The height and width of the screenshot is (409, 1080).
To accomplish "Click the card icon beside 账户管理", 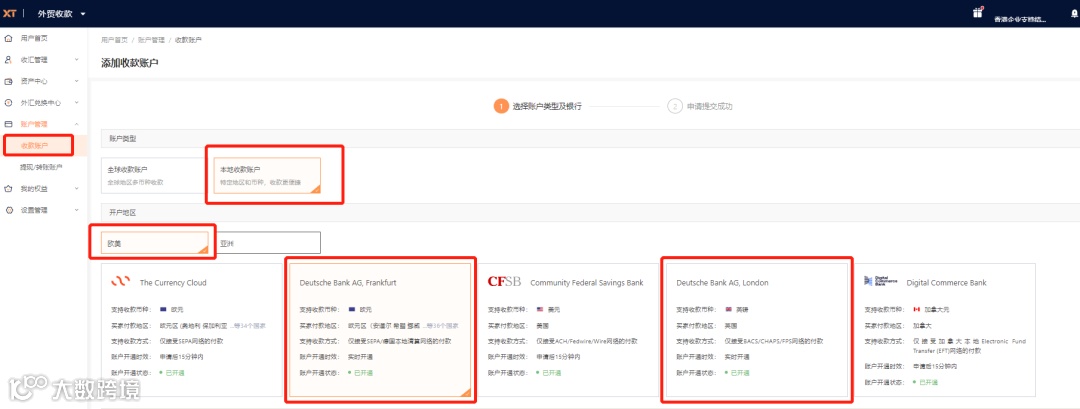I will point(8,124).
